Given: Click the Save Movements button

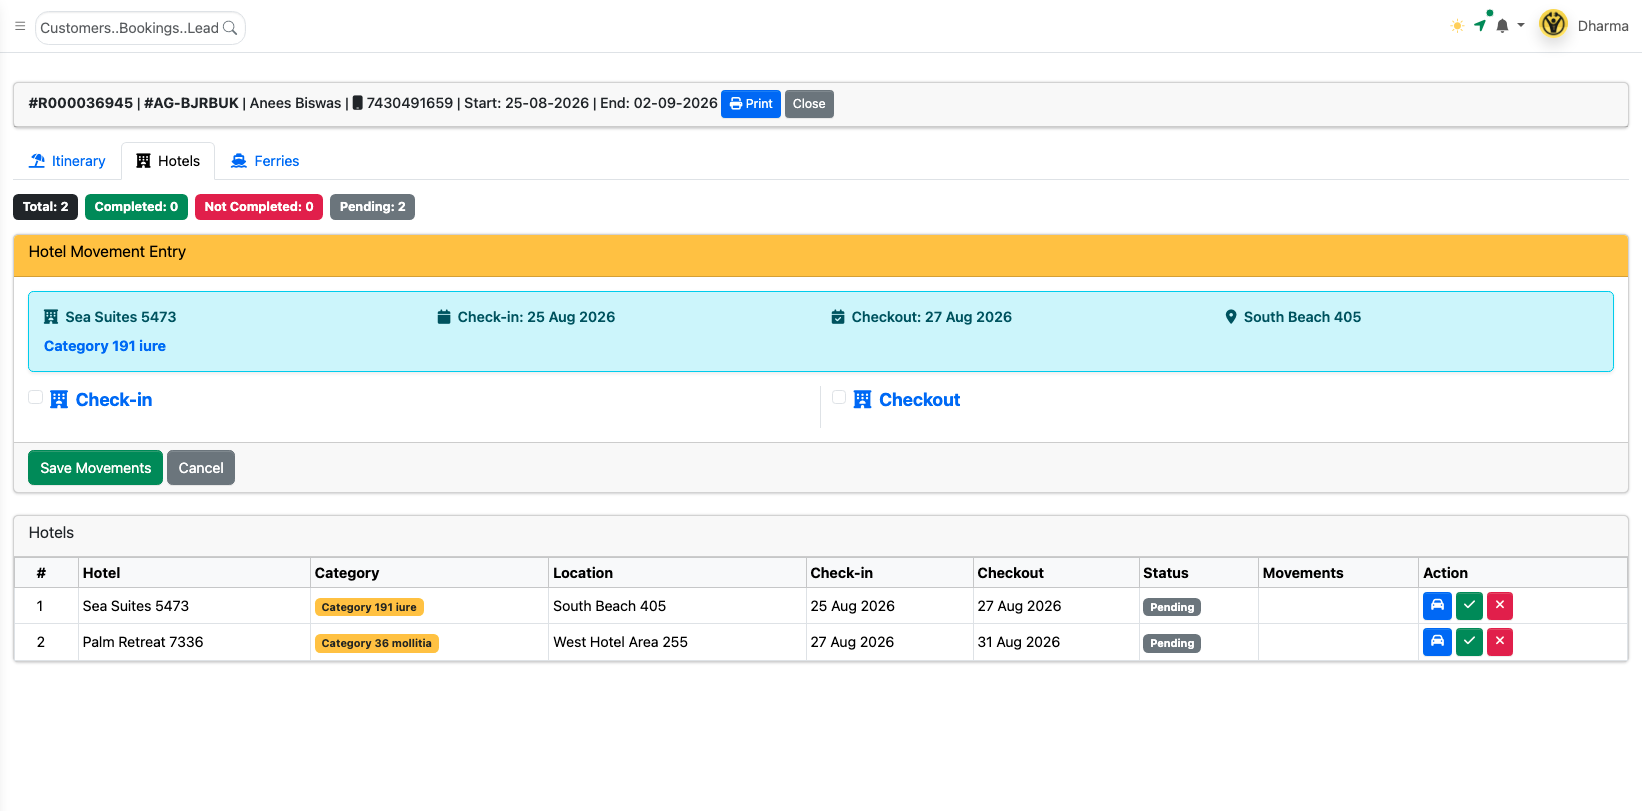Looking at the screenshot, I should pyautogui.click(x=95, y=468).
